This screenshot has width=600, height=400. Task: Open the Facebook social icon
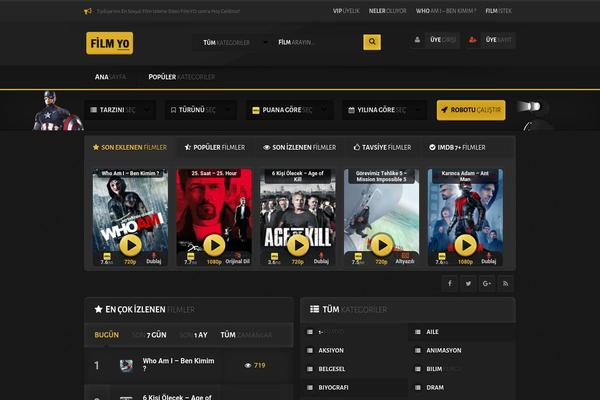pyautogui.click(x=450, y=284)
